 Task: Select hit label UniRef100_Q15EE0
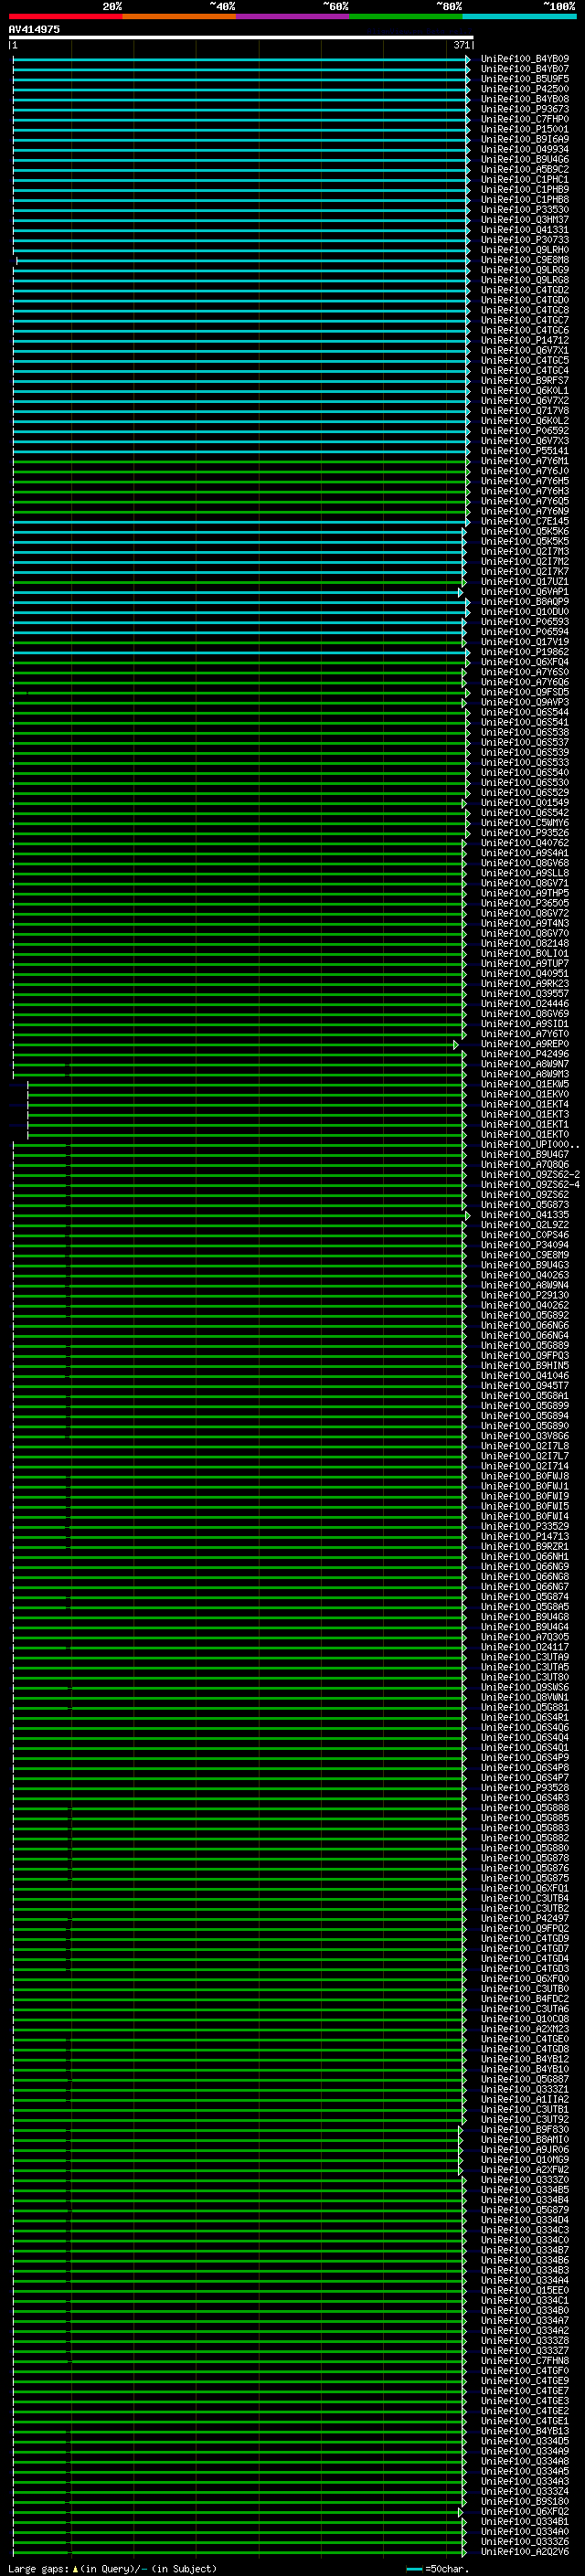click(525, 2291)
